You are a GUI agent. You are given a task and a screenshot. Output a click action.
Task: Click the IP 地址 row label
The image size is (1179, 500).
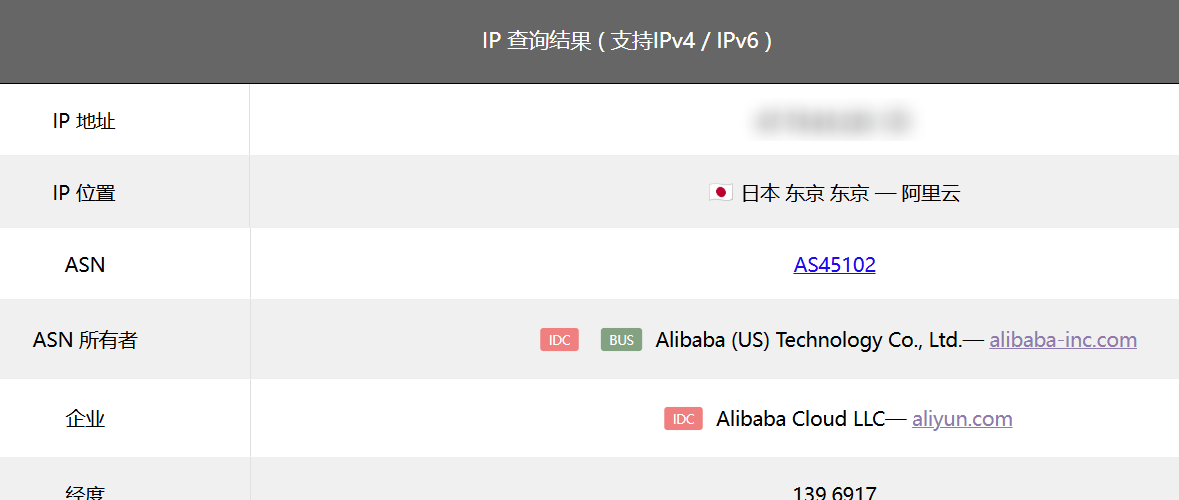tap(84, 121)
